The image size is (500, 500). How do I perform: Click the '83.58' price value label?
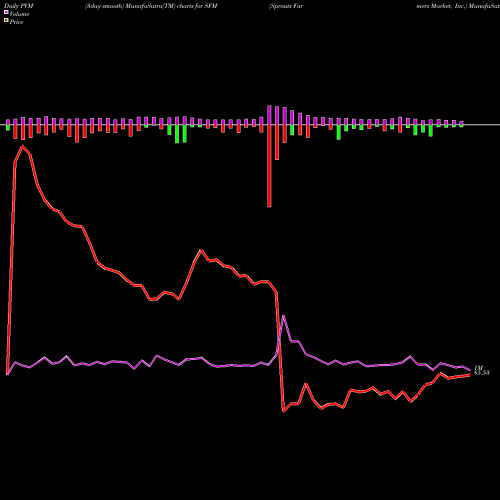(x=482, y=373)
